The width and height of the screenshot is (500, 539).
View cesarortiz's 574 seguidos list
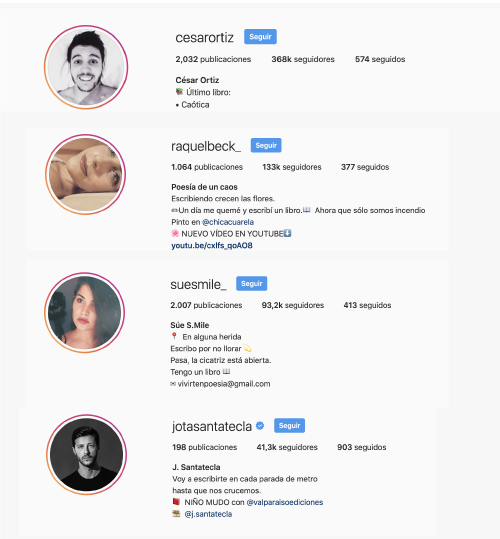tap(380, 59)
